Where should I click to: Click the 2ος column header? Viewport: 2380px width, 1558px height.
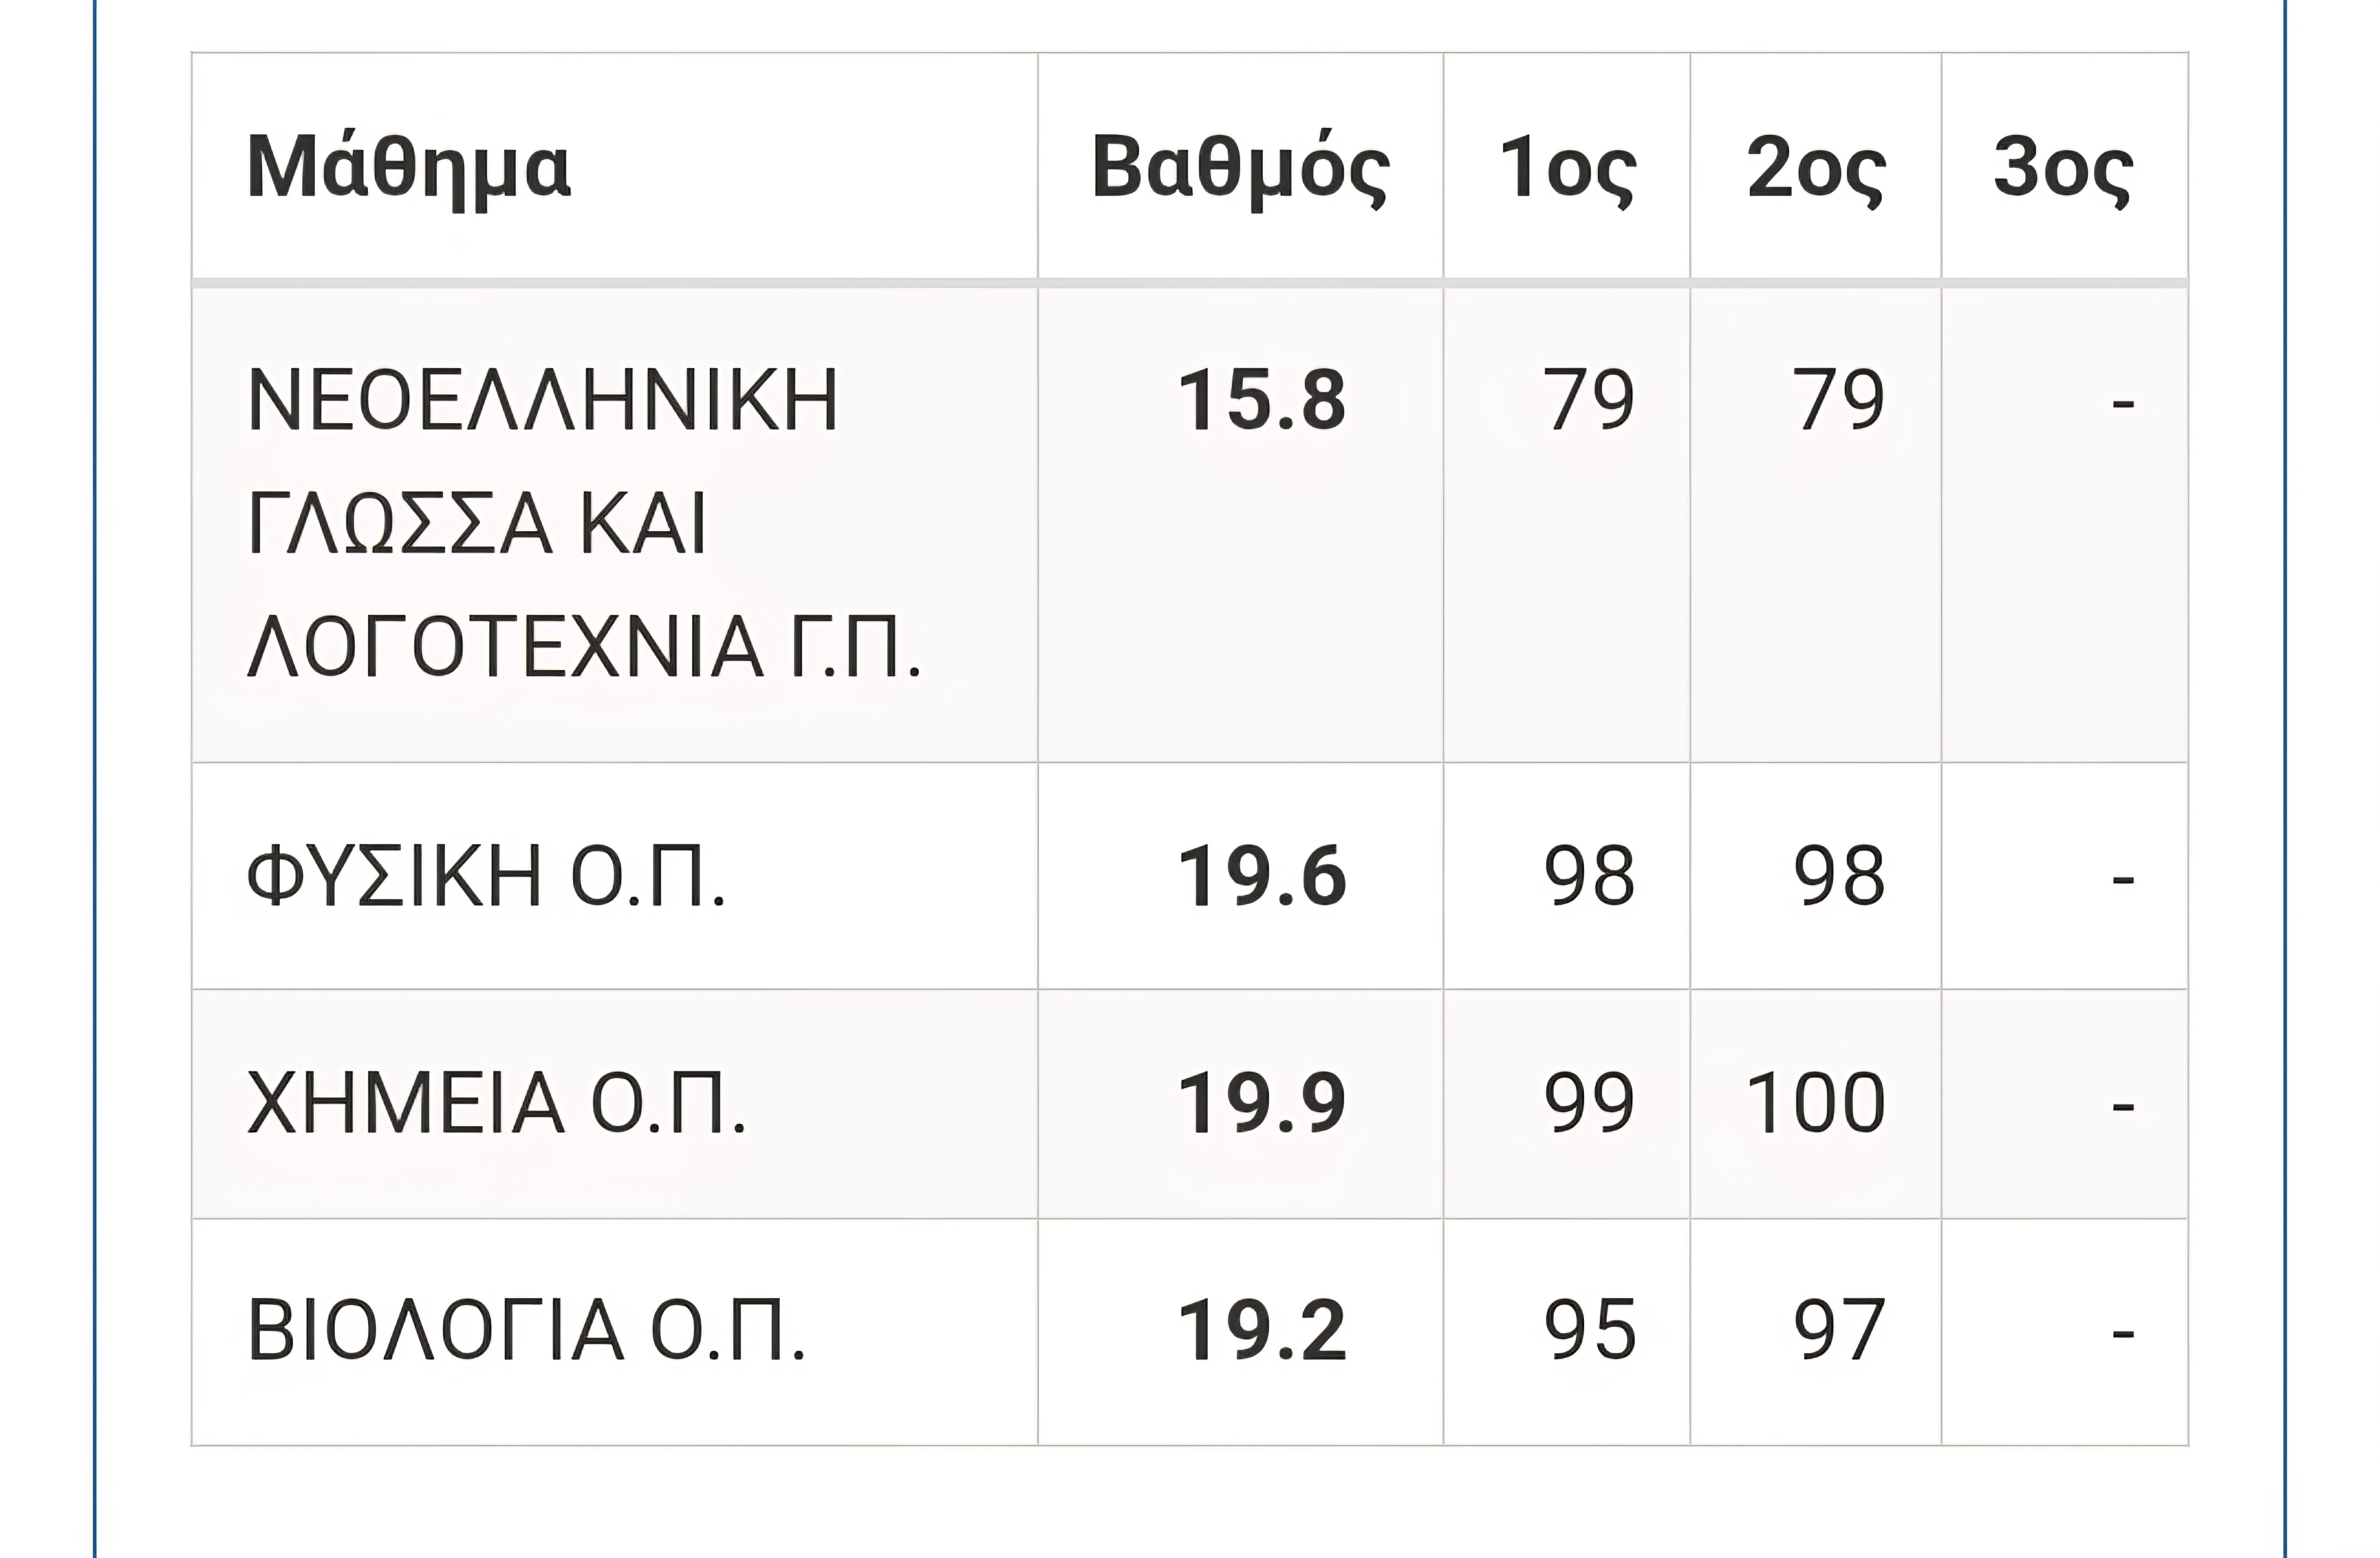pyautogui.click(x=1816, y=168)
